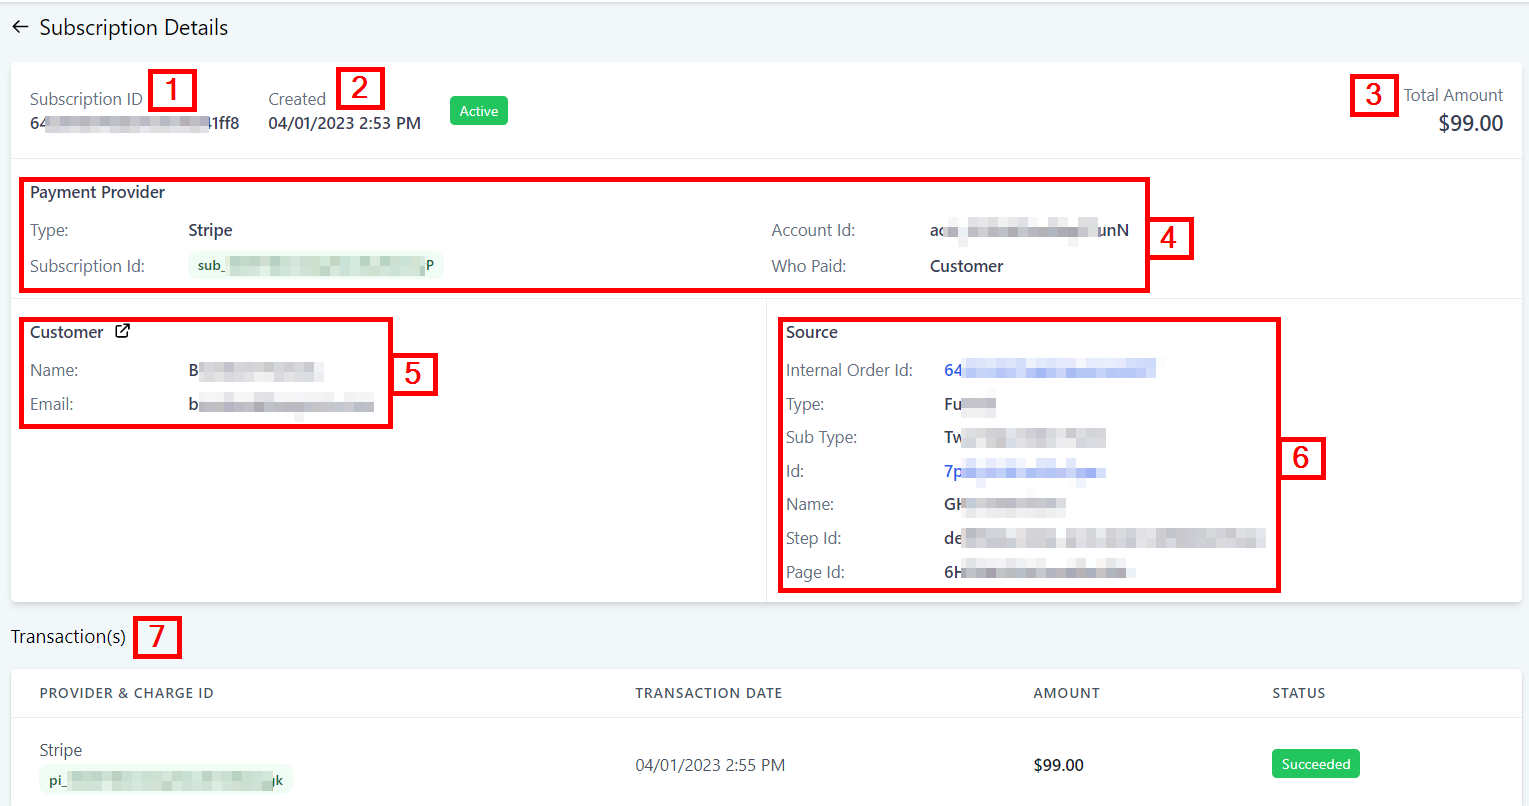
Task: Click the Status column header
Action: coord(1298,693)
